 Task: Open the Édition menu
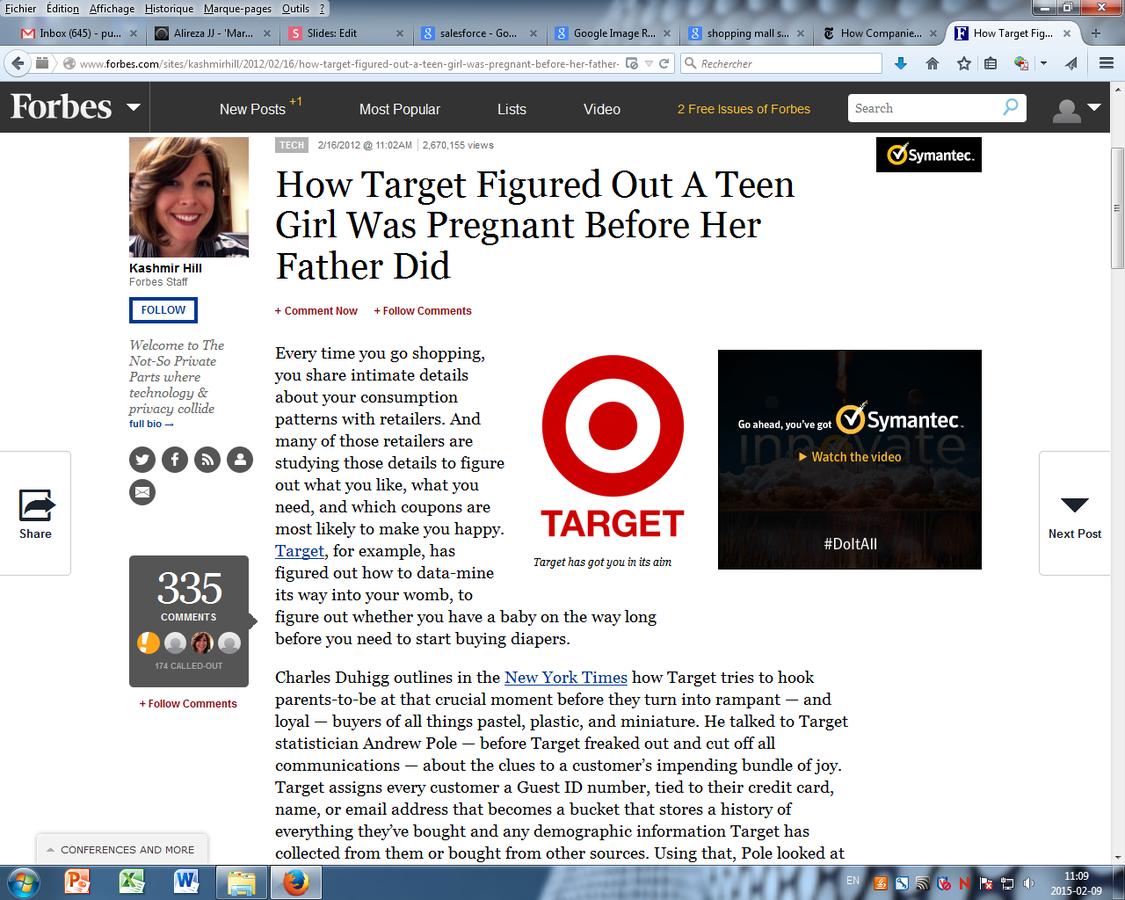tap(62, 9)
